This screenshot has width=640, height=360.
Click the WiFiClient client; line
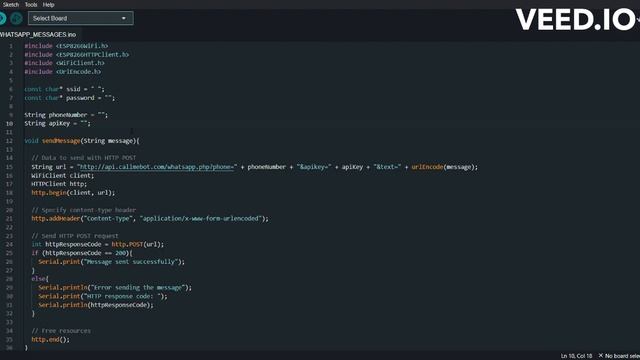62,176
